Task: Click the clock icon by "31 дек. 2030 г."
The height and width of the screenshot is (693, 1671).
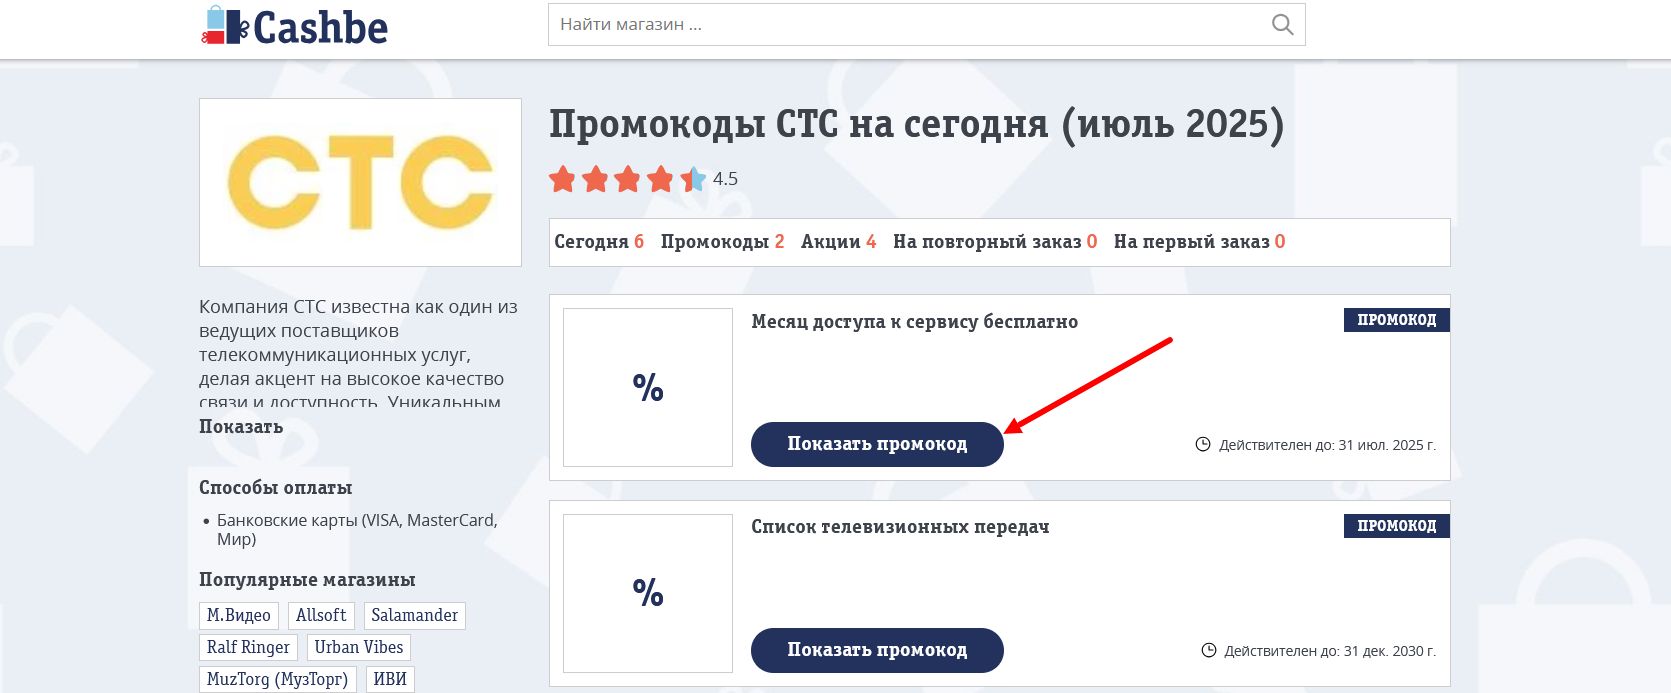Action: [x=1209, y=650]
